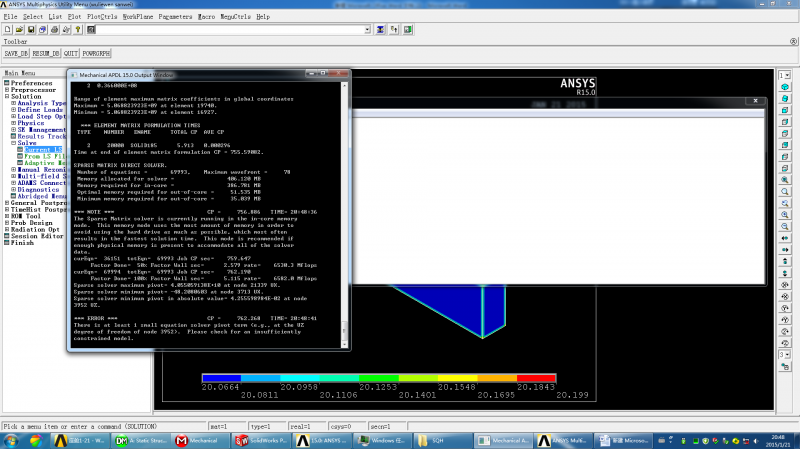The image size is (800, 449).
Task: Click the yellow band in contour legend
Action: [x=458, y=378]
